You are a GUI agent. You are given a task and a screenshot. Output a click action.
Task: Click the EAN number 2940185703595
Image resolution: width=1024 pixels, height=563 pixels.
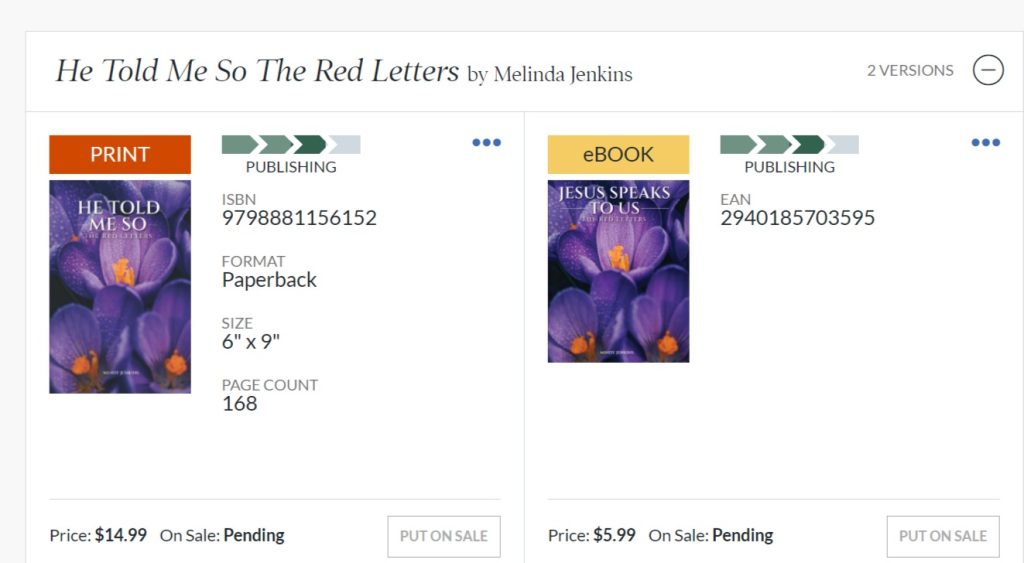pos(797,218)
